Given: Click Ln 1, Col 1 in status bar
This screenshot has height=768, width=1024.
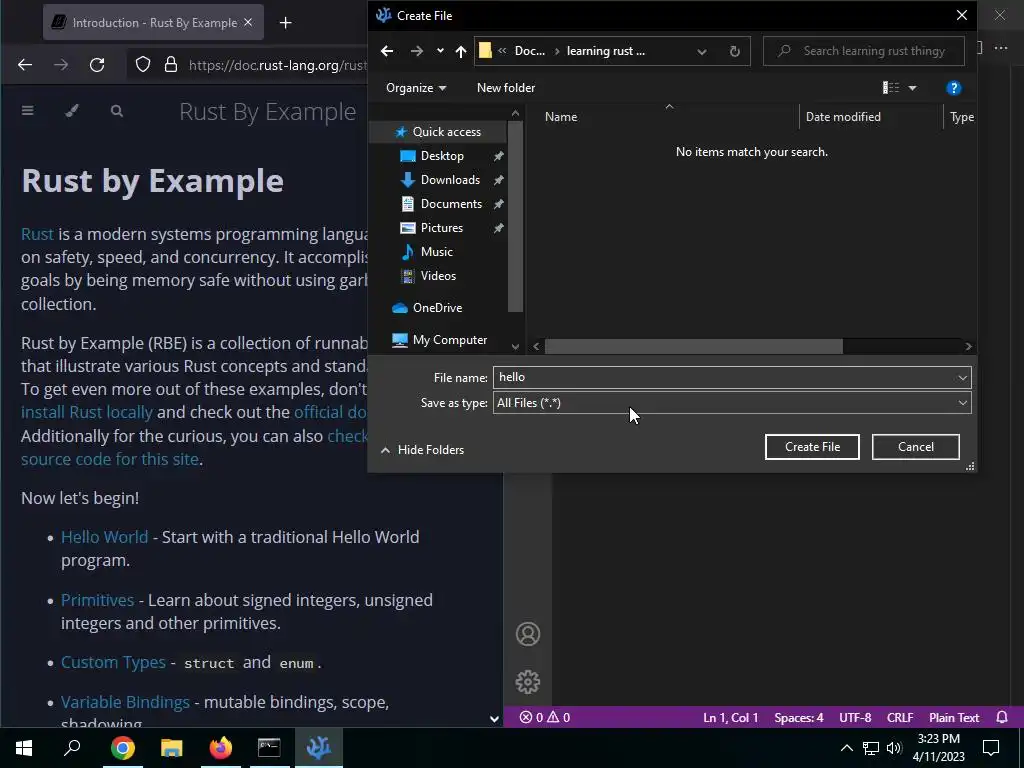Looking at the screenshot, I should [x=730, y=718].
